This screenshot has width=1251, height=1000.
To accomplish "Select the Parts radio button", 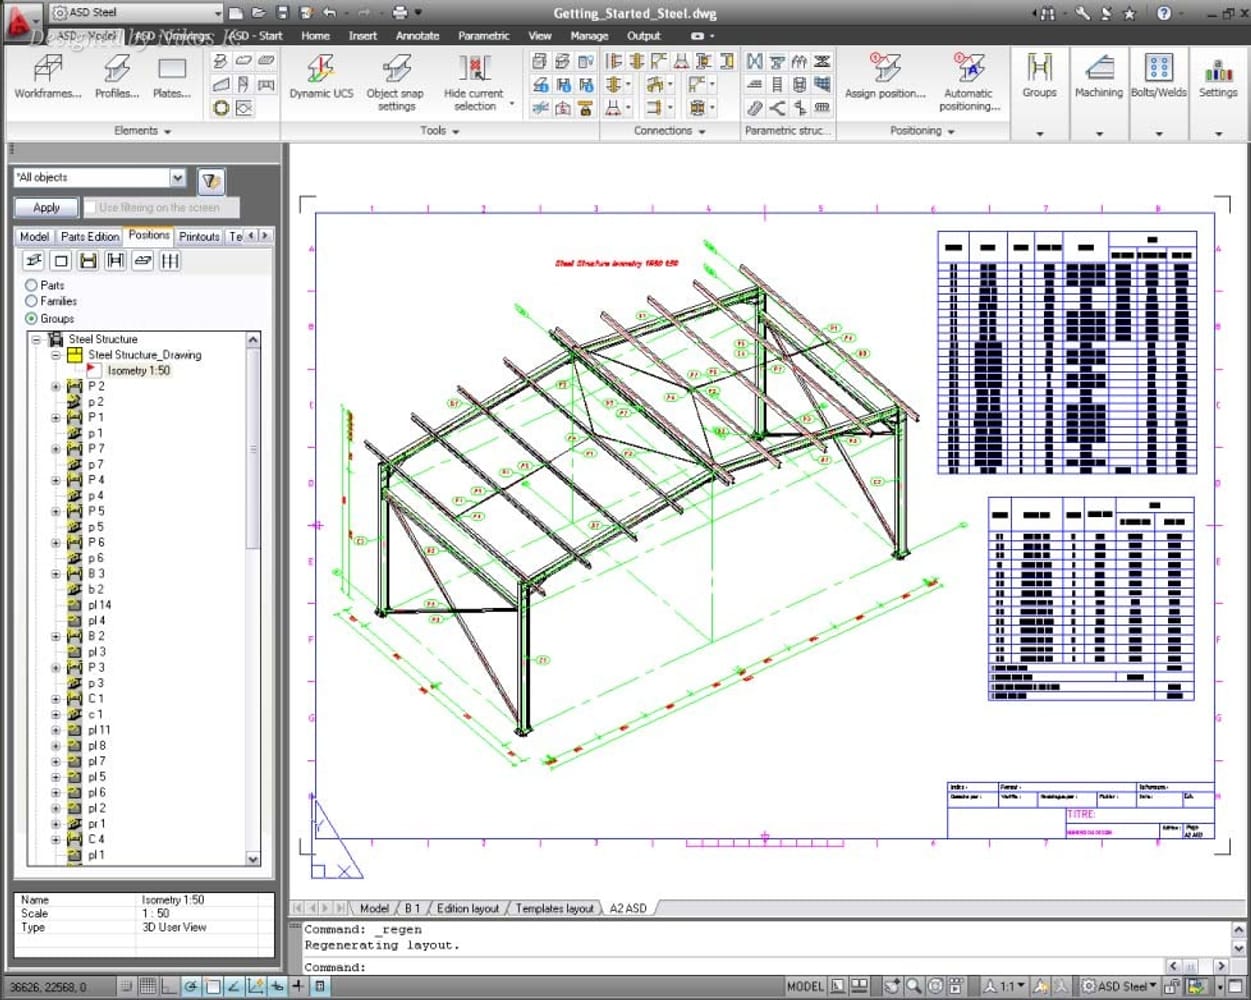I will [31, 285].
